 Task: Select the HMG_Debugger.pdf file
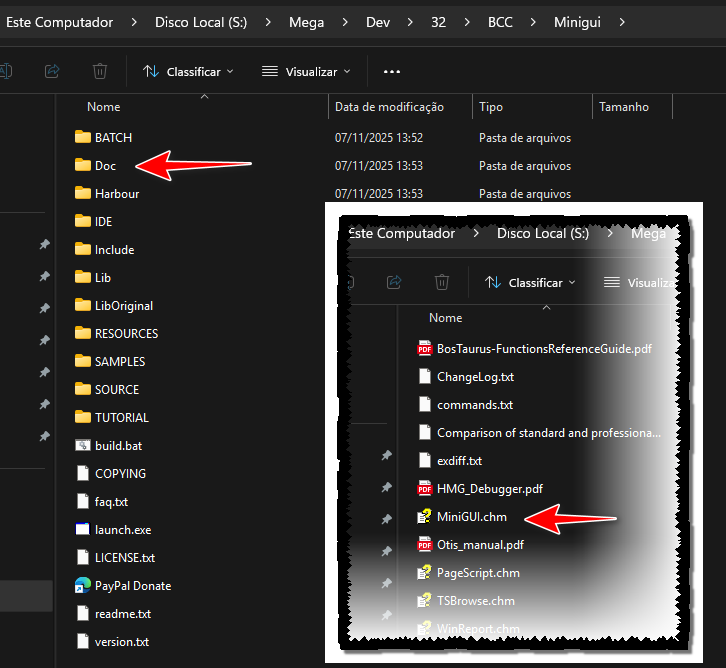tap(489, 489)
